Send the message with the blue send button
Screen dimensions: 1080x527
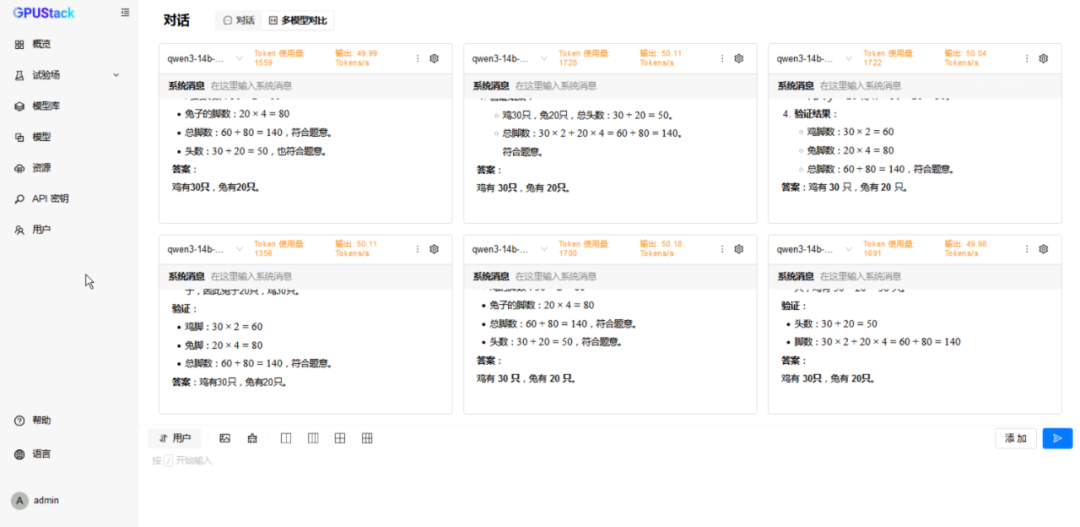pyautogui.click(x=1057, y=438)
